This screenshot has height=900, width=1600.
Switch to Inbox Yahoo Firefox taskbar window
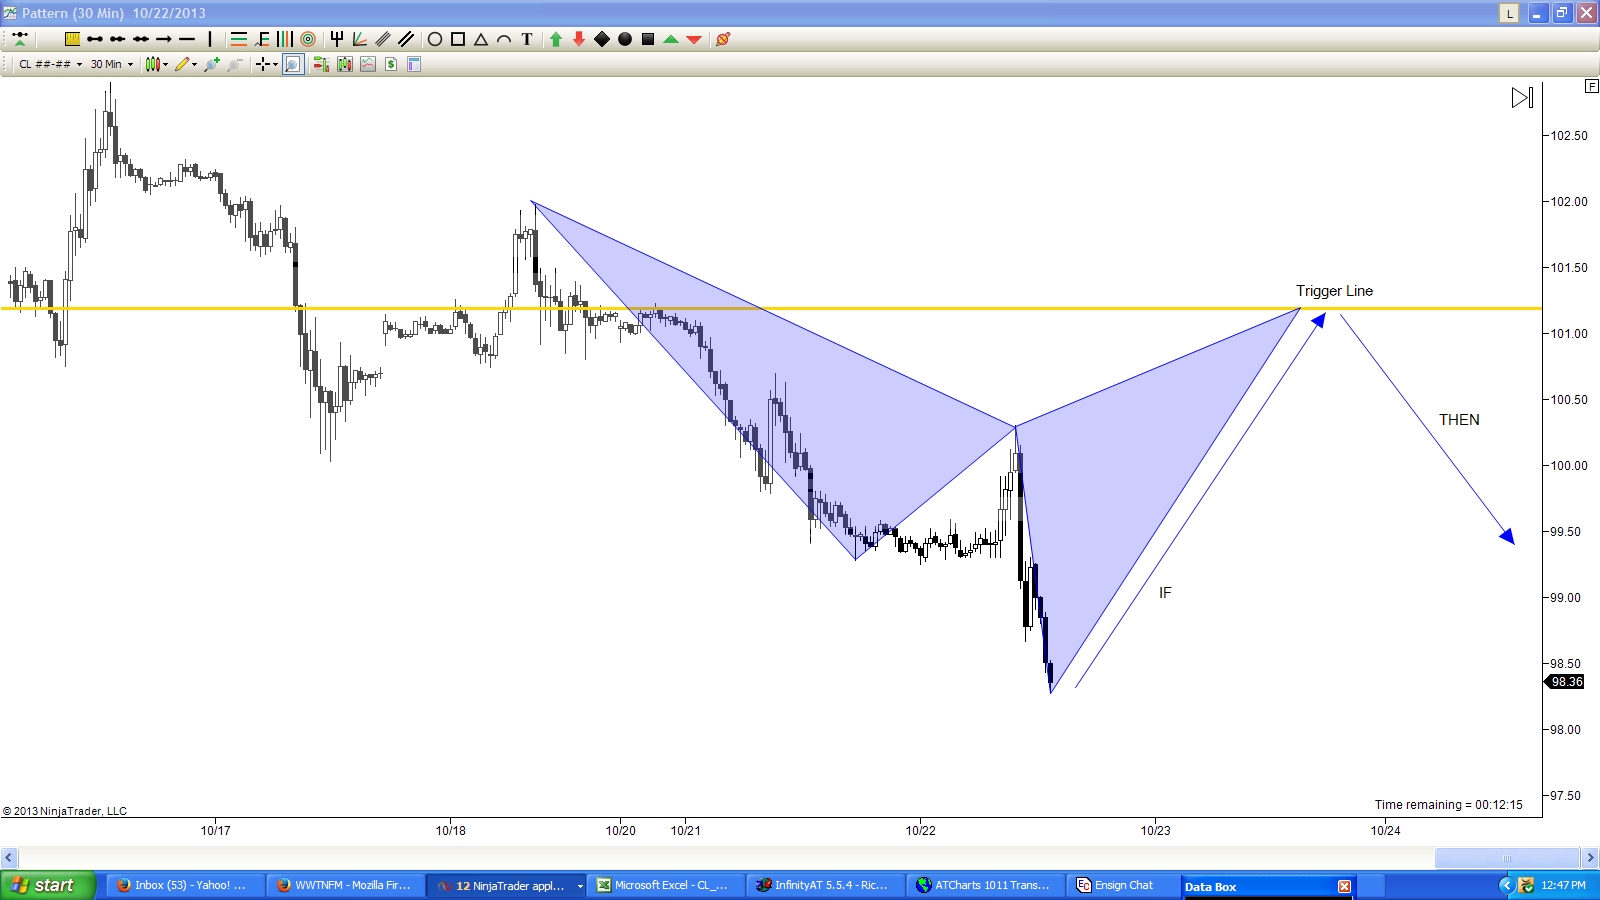click(185, 885)
